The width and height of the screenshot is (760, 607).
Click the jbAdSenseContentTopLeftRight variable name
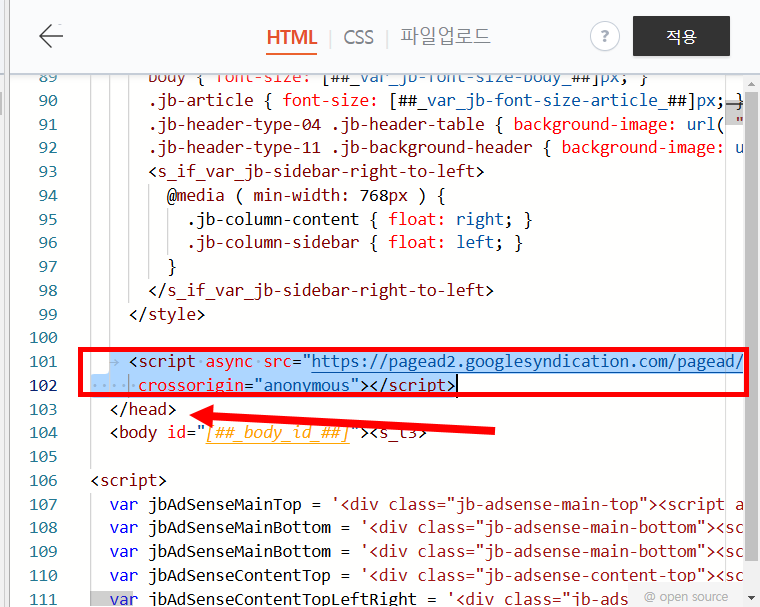pos(283,599)
